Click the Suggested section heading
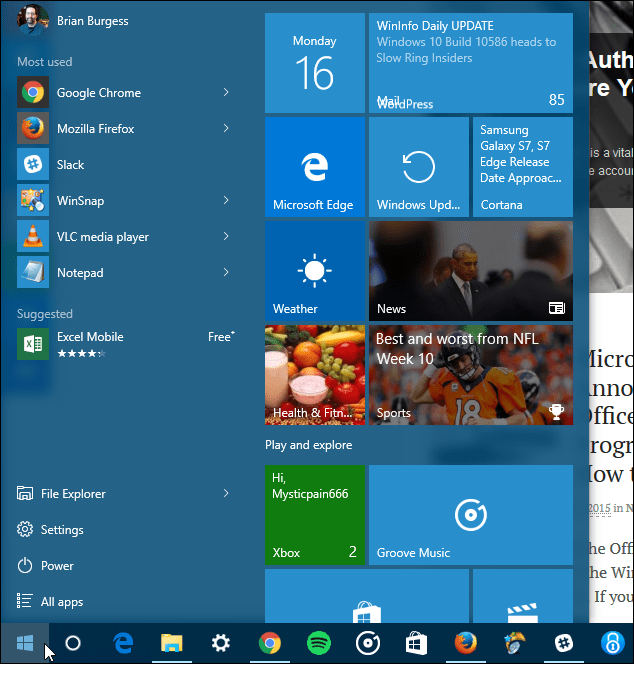Viewport: 634px width, 675px height. [x=45, y=314]
